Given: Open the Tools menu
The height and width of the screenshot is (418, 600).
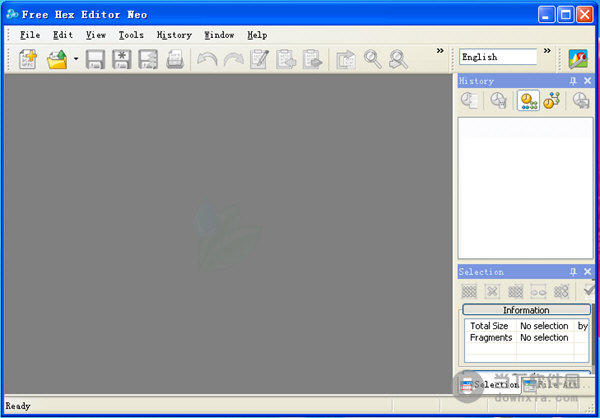Looking at the screenshot, I should [131, 35].
